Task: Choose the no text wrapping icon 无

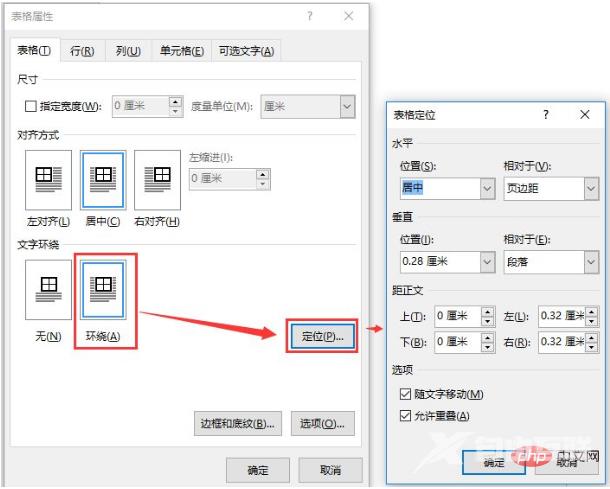Action: pos(48,290)
